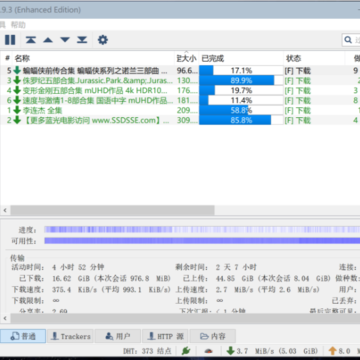Select torrent row 李连杰 全集
The image size is (360, 360).
tap(180, 110)
